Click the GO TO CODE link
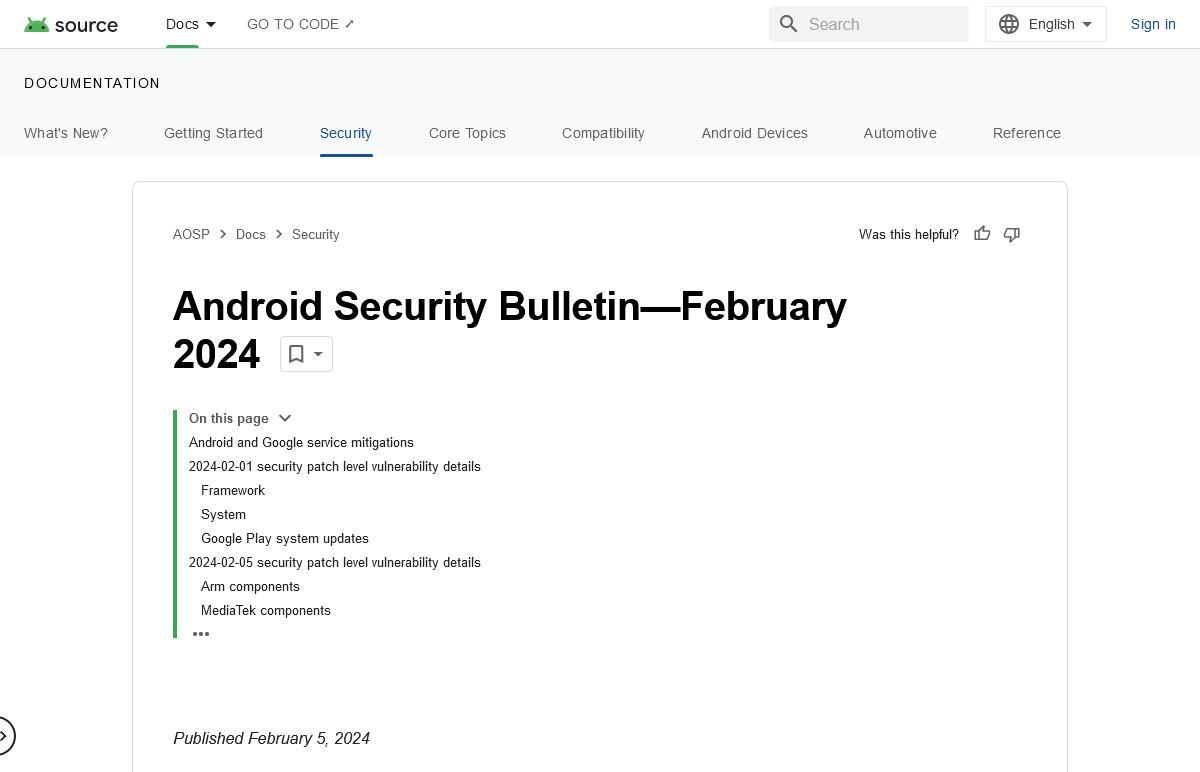This screenshot has width=1200, height=772. pyautogui.click(x=301, y=24)
